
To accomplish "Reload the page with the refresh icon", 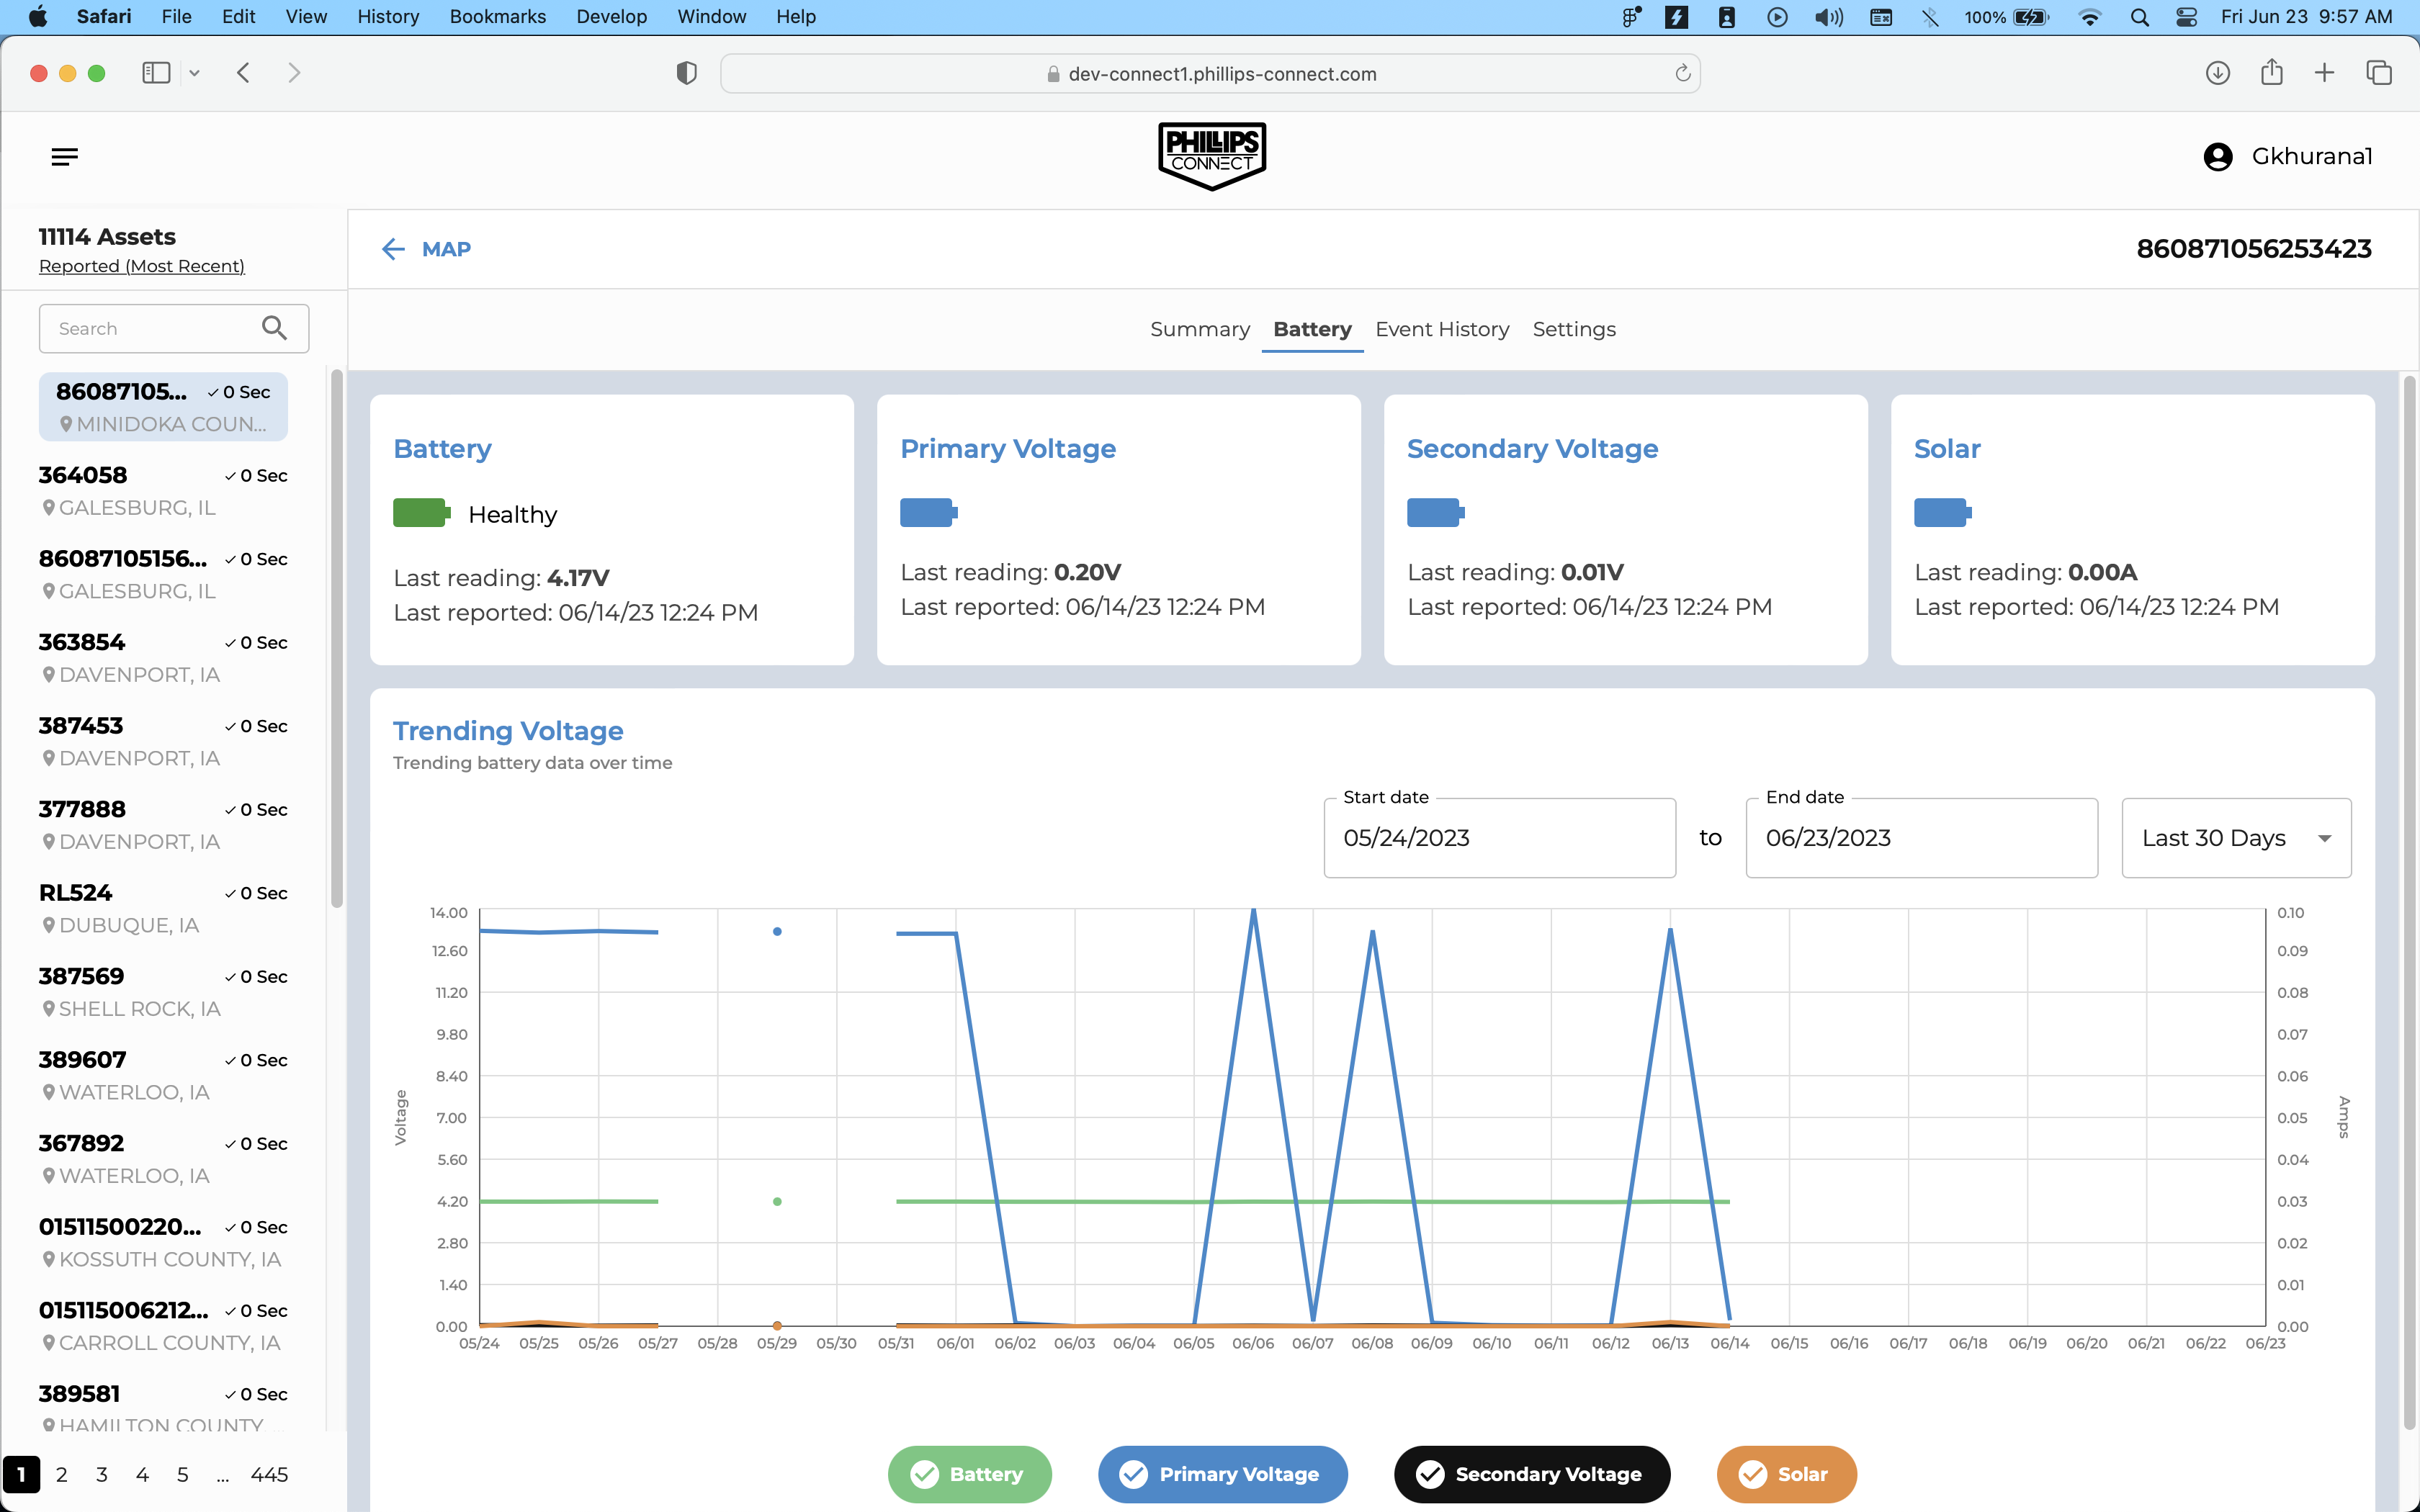I will coord(1683,73).
